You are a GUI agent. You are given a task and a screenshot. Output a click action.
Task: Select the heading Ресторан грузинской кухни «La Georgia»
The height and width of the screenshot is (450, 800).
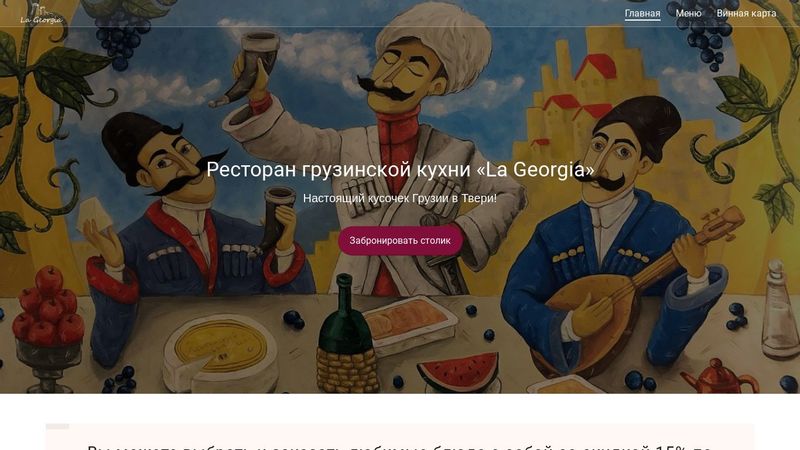pos(400,169)
